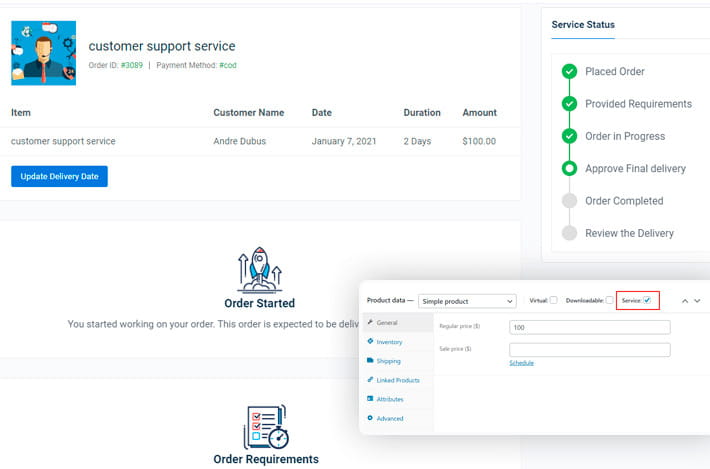Toggle the Virtual checkbox

point(553,300)
